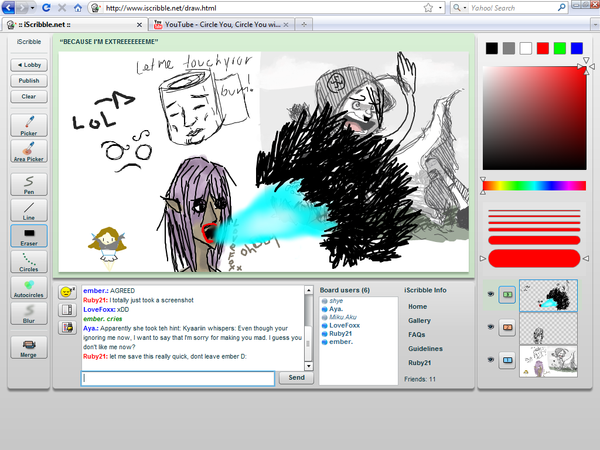
Task: Open the emoticon picker beside chat
Action: coord(67,292)
